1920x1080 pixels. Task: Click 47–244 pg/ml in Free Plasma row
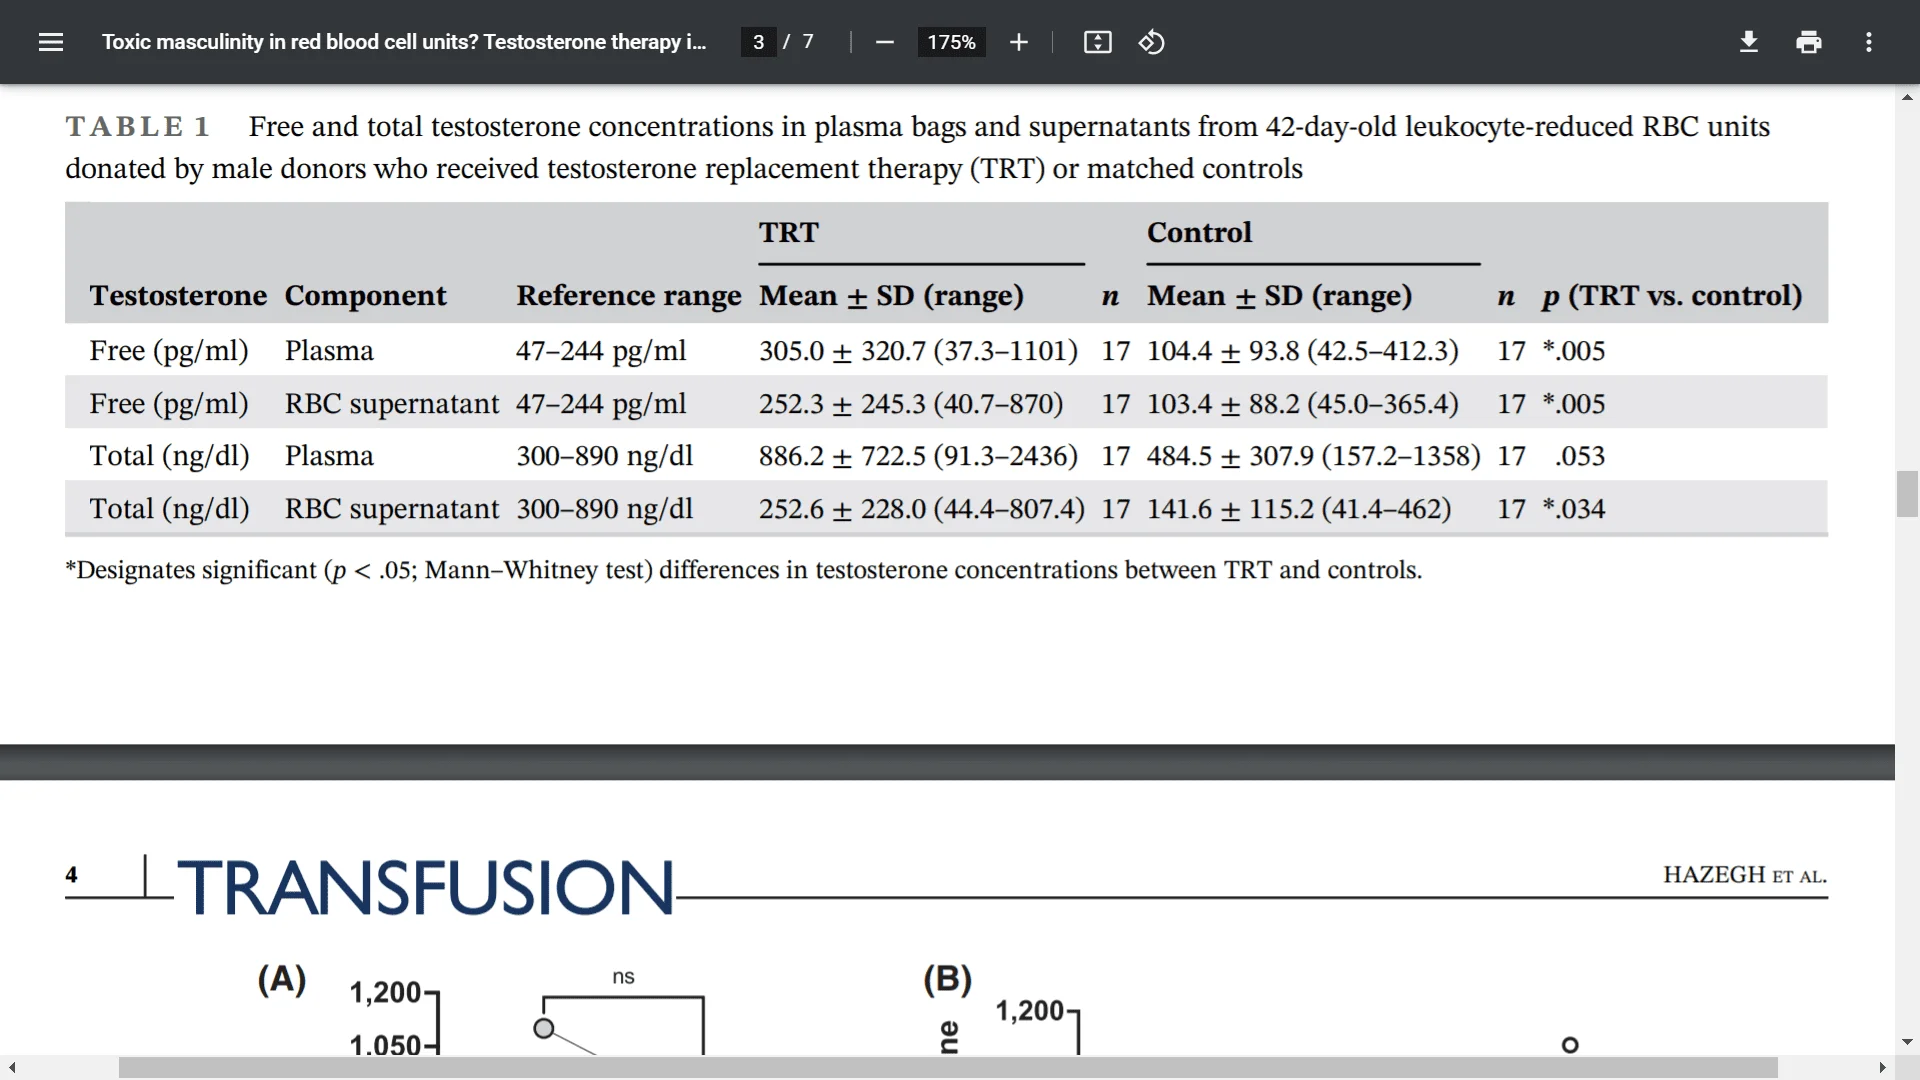point(601,351)
